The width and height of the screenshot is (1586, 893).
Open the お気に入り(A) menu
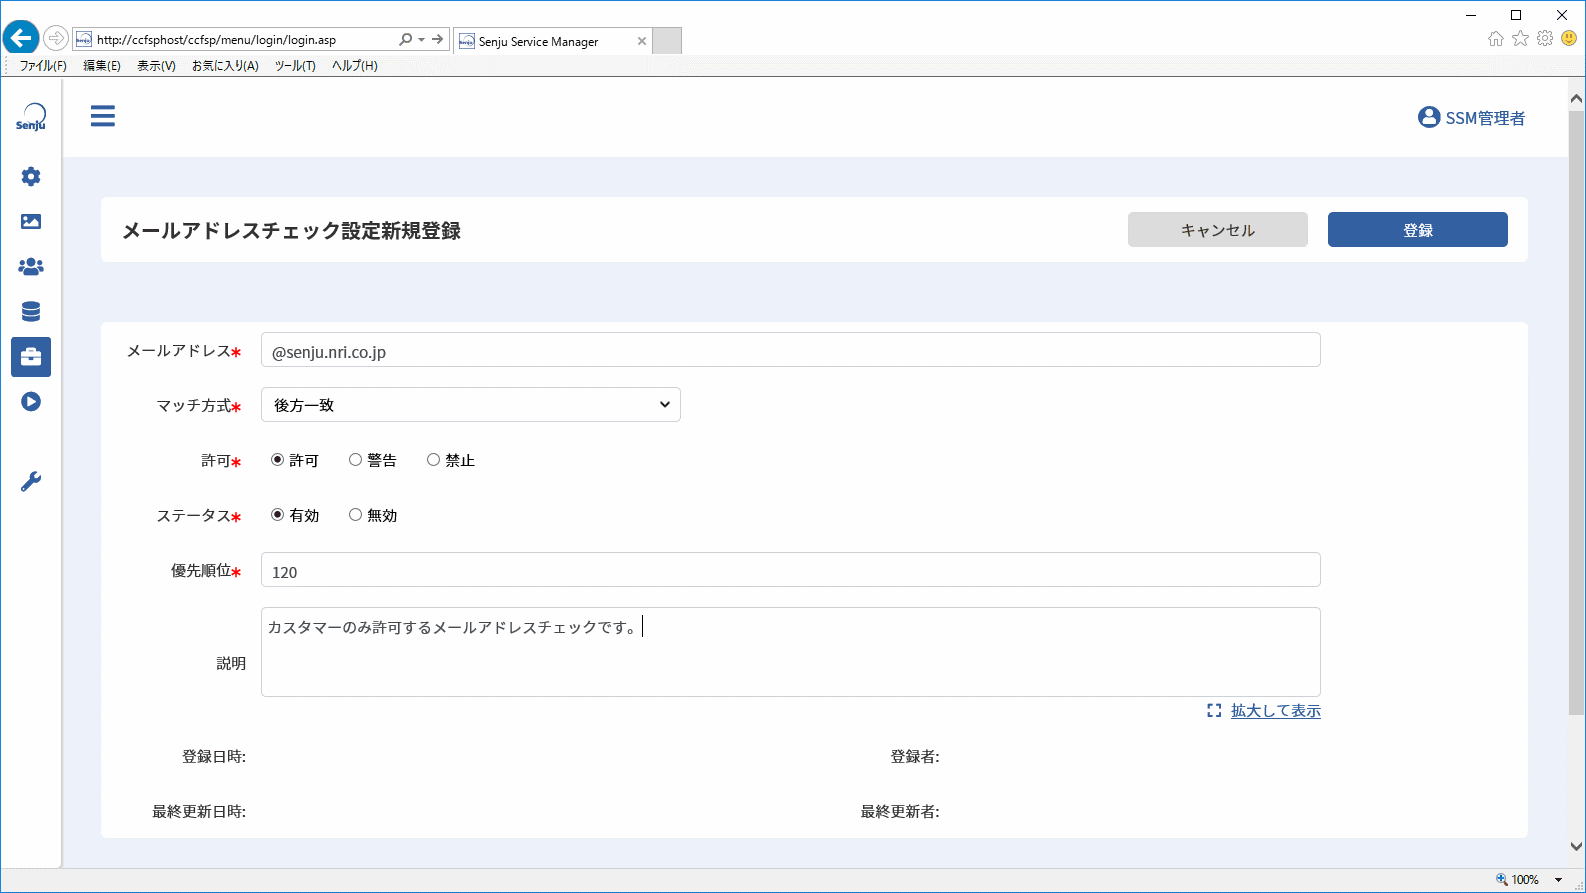click(x=225, y=66)
